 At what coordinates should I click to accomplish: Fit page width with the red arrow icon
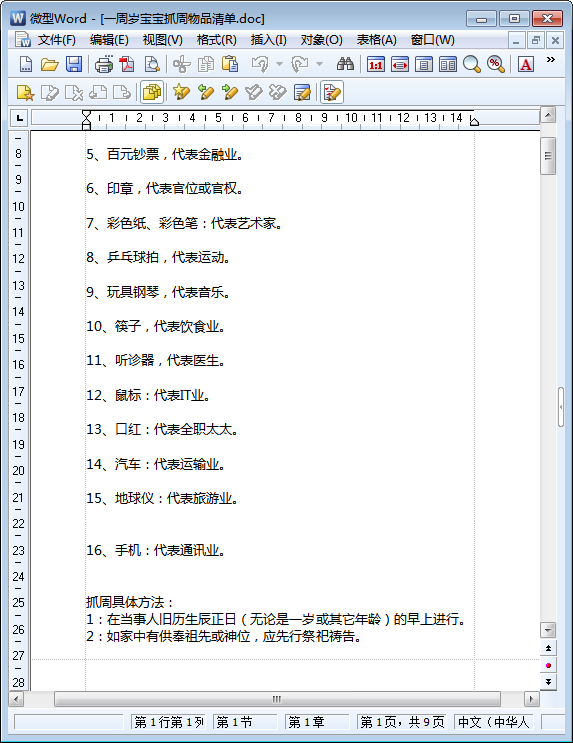click(400, 64)
